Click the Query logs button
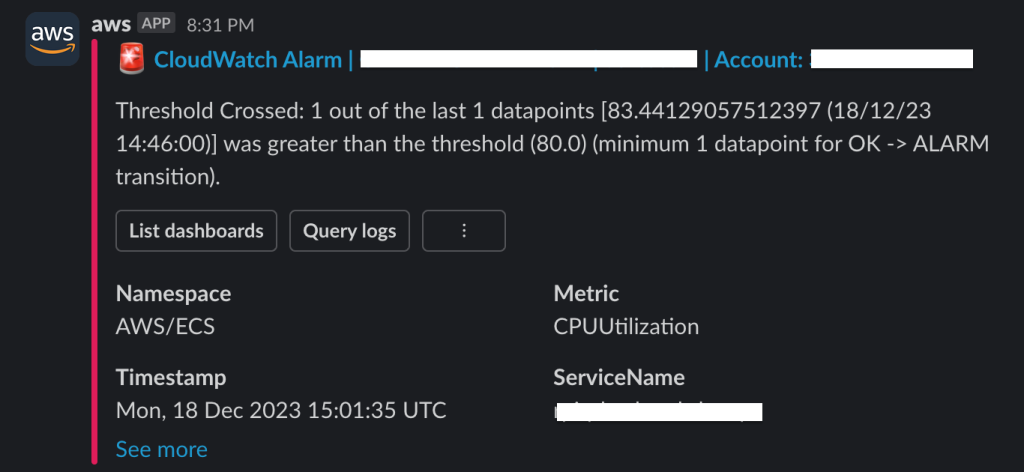Screen dimensions: 1024x472 point(349,230)
